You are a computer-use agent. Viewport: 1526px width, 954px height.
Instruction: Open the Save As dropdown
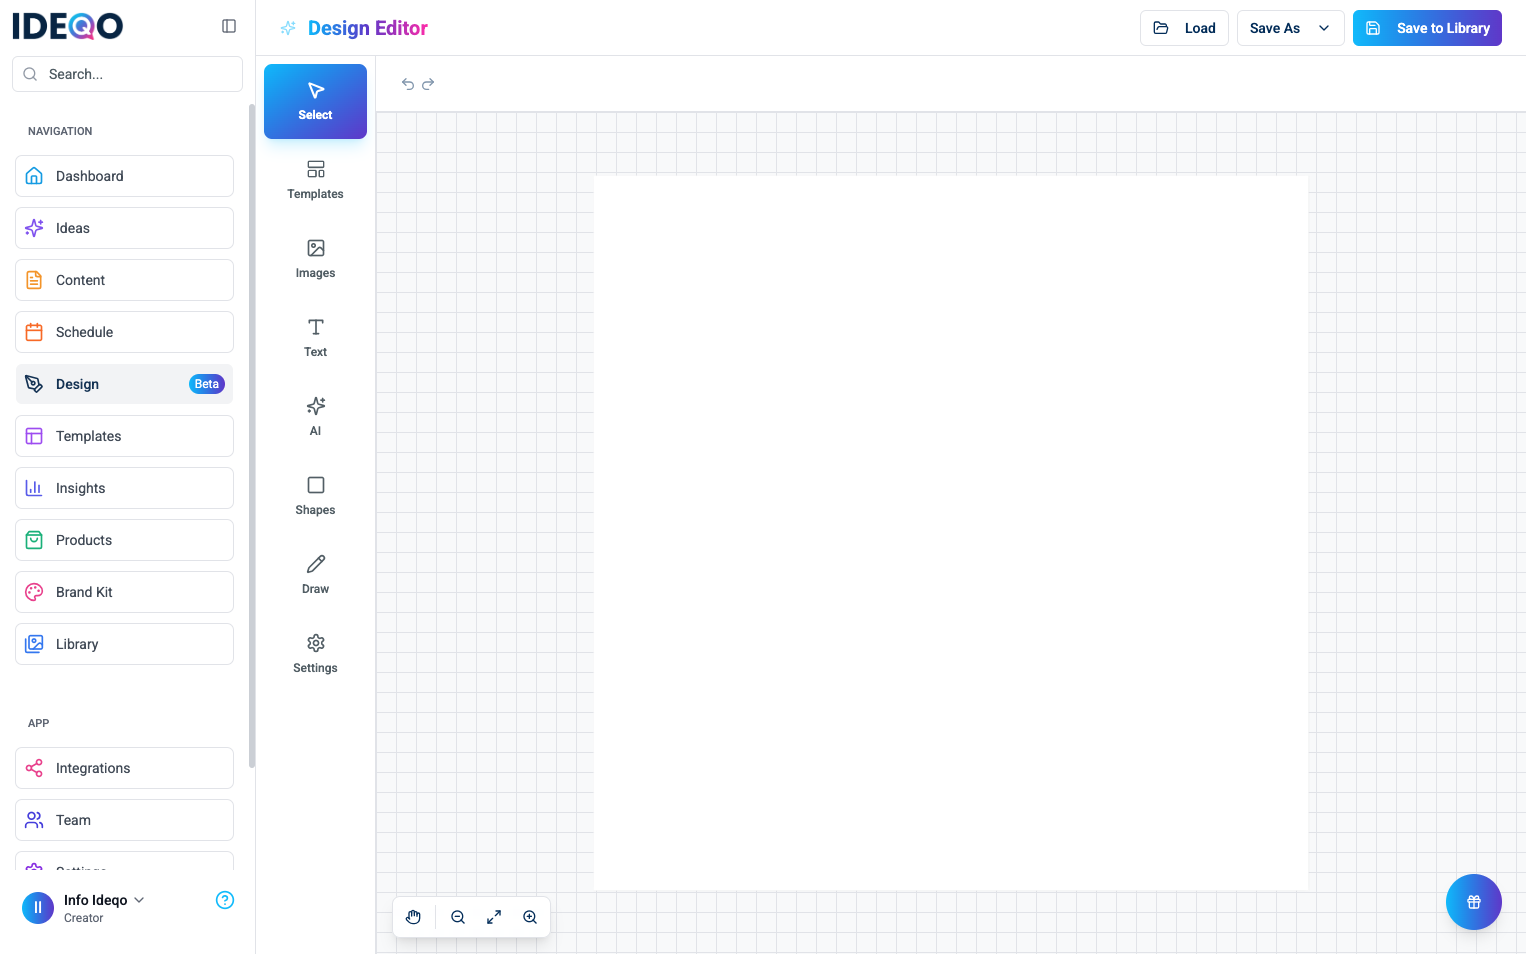tap(1290, 27)
